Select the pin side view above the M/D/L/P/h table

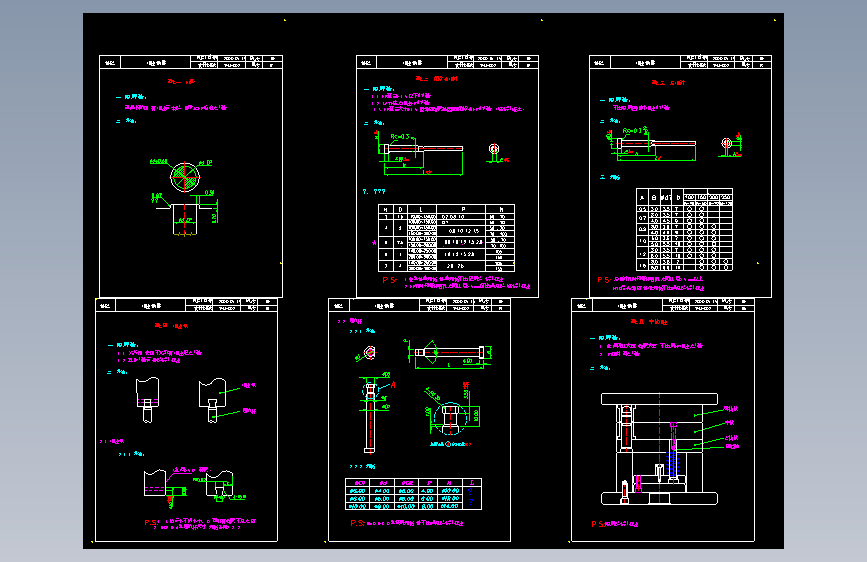pos(423,148)
